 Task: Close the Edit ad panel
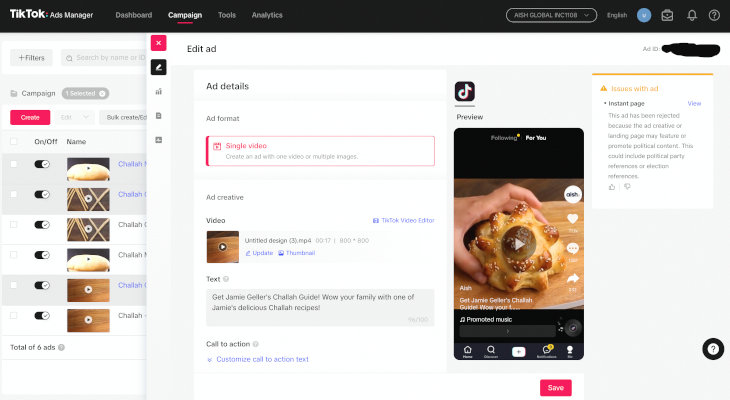coord(158,44)
